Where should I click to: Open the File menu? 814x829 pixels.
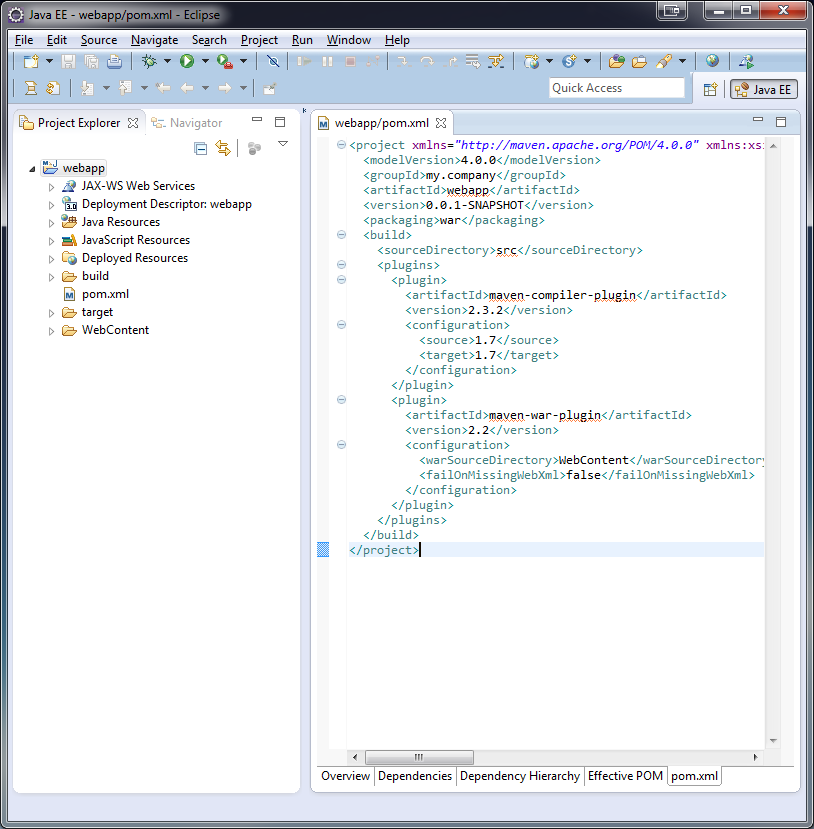[x=24, y=40]
